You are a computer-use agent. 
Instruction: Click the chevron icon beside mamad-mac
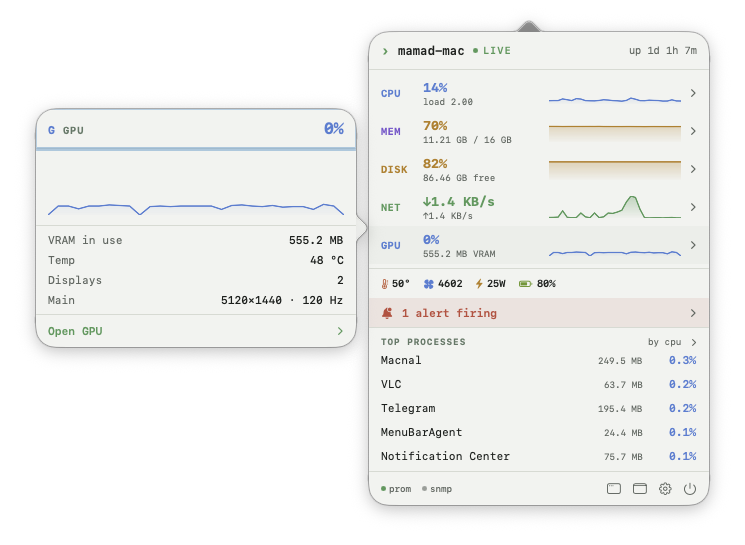[385, 51]
